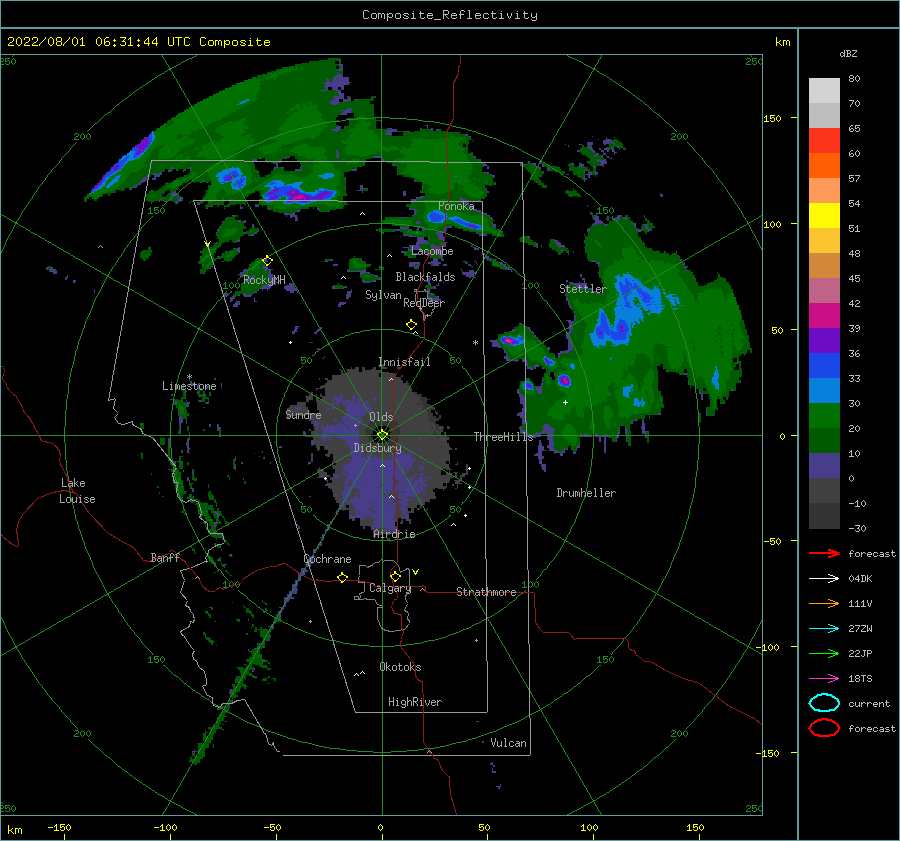This screenshot has height=841, width=900.
Task: Click the red forecast ellipse legend icon
Action: coord(824,728)
